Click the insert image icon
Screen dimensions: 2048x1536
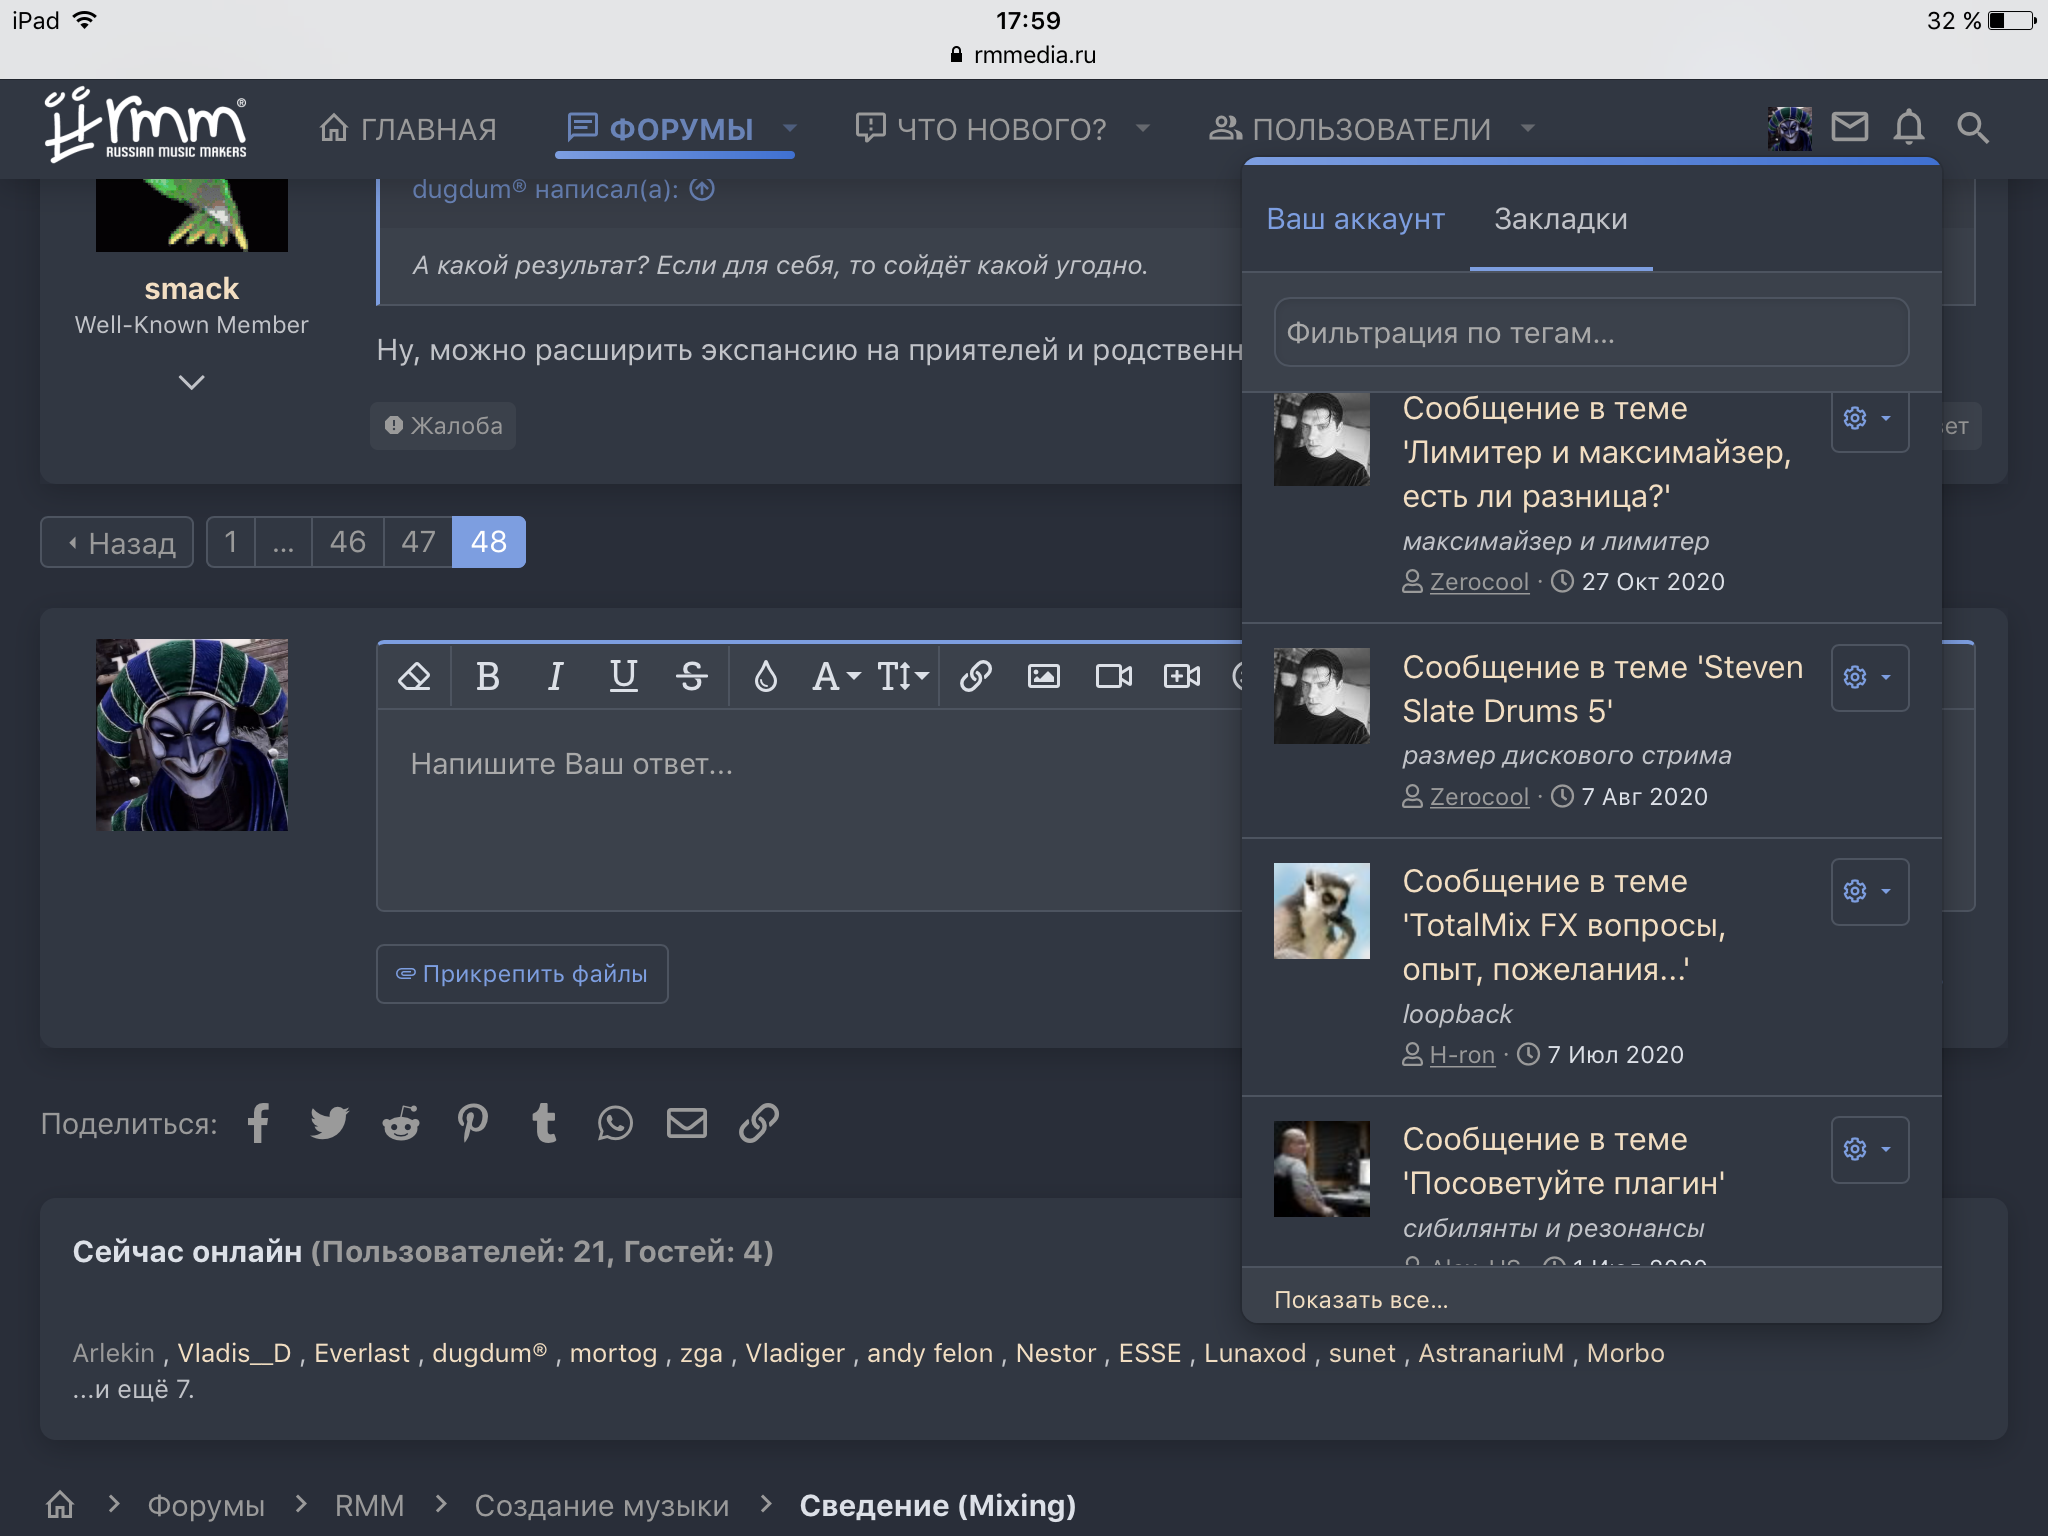[x=1043, y=677]
